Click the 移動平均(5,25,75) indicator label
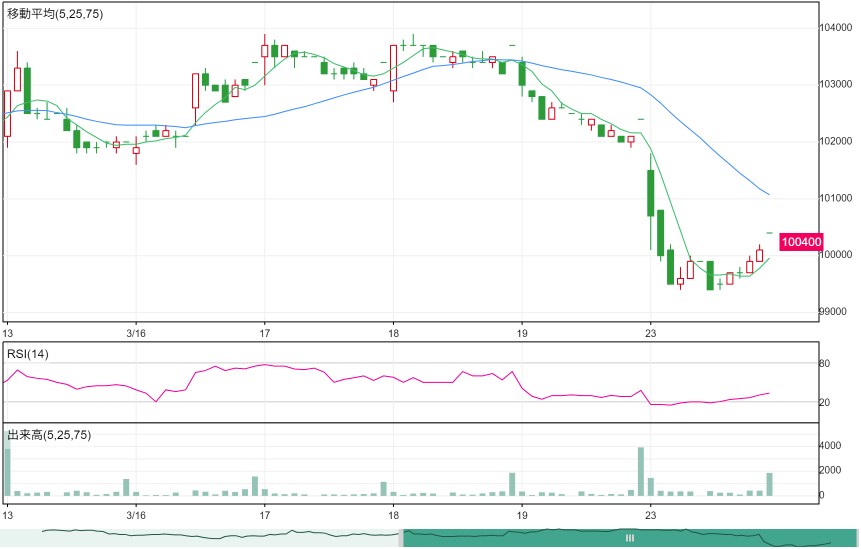 click(x=55, y=14)
